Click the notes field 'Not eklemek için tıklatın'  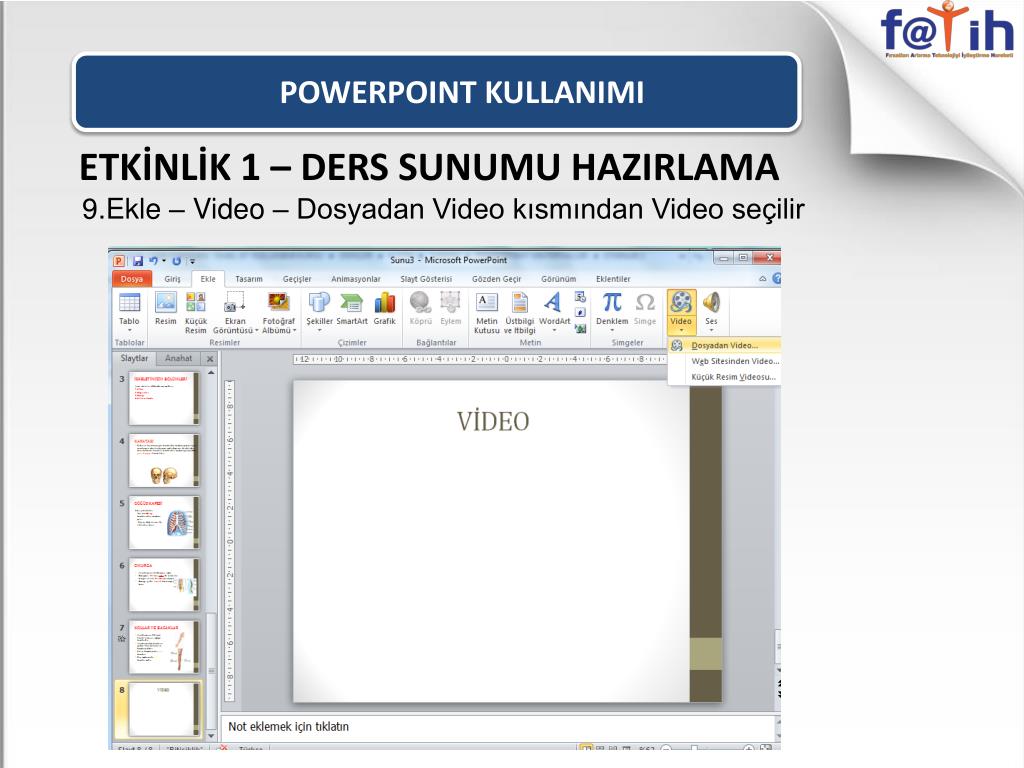(499, 727)
